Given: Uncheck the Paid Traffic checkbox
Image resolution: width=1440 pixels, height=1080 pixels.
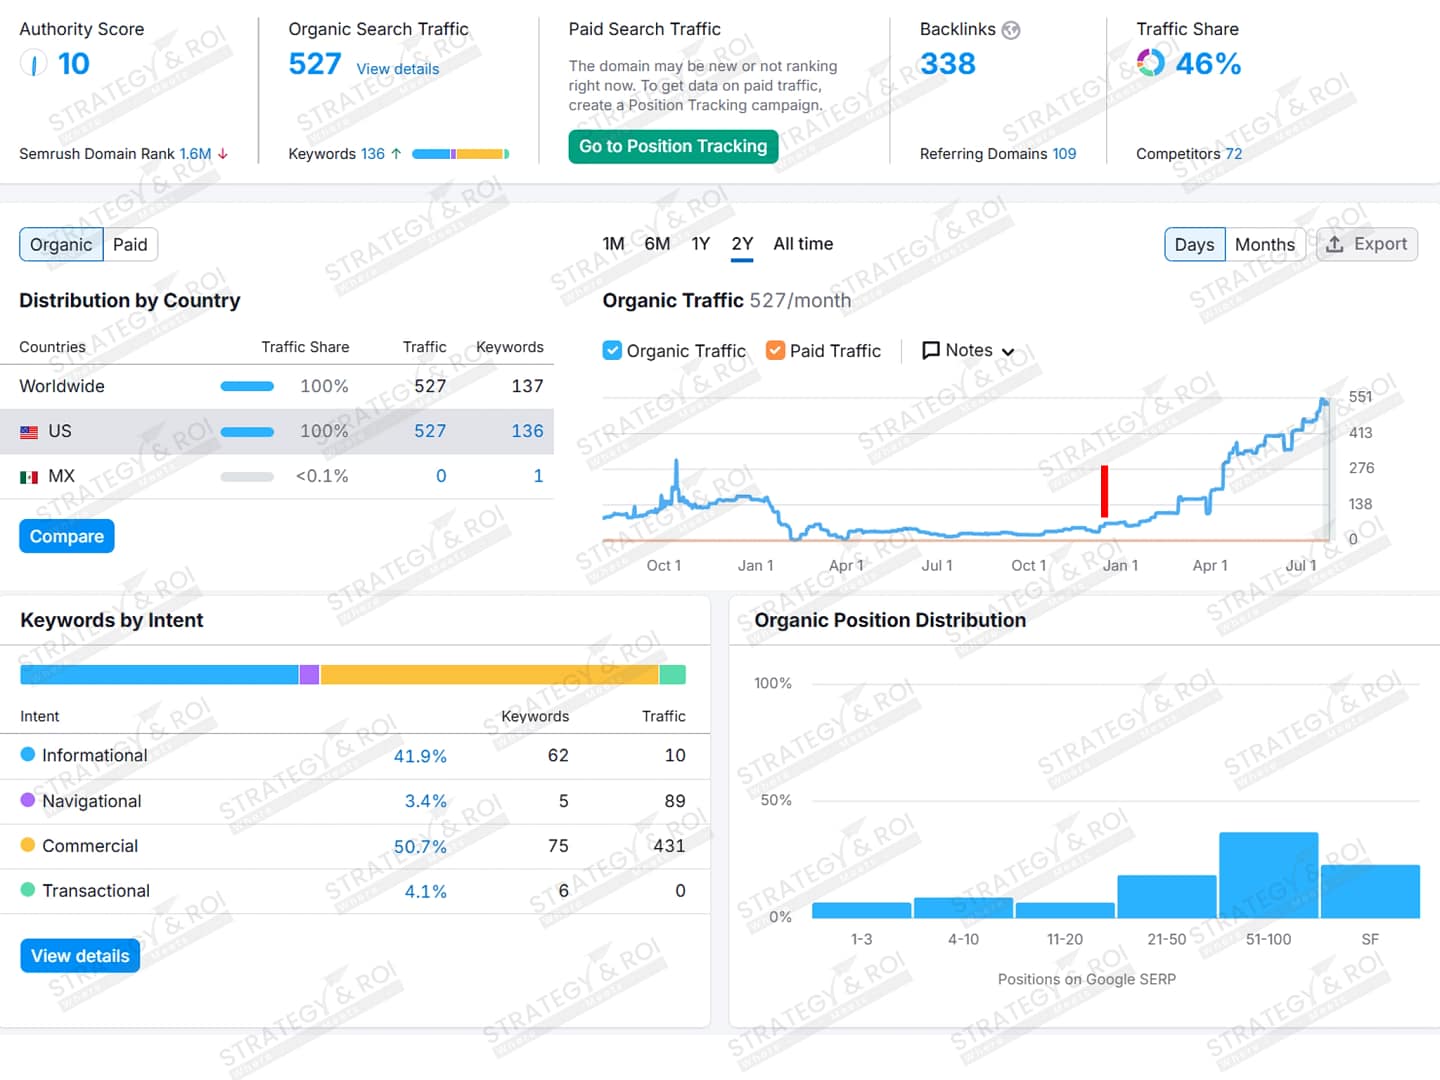Looking at the screenshot, I should coord(775,350).
